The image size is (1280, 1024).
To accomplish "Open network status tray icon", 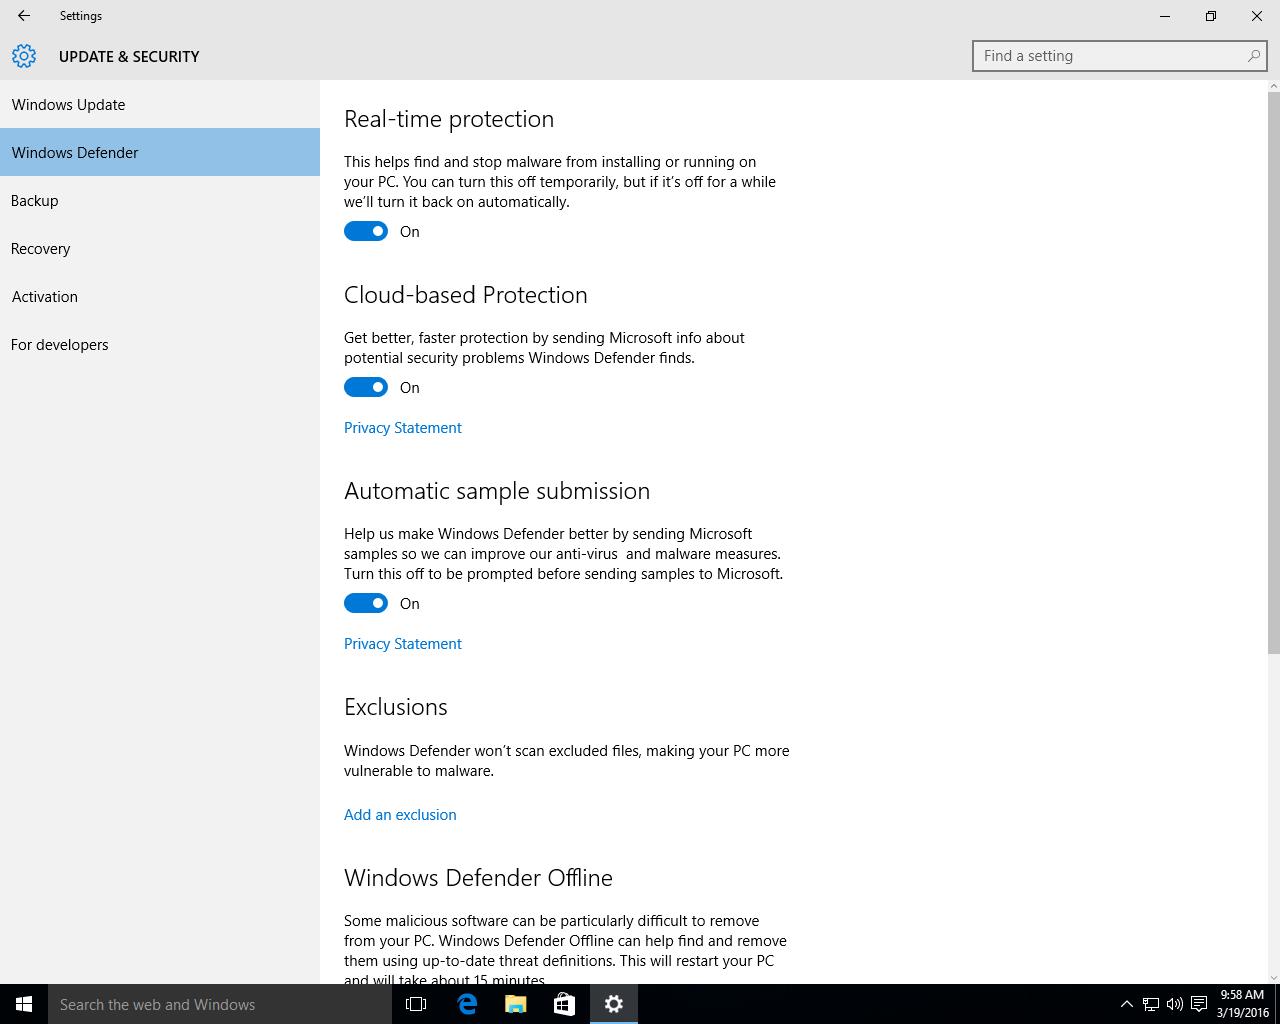I will (x=1151, y=1004).
